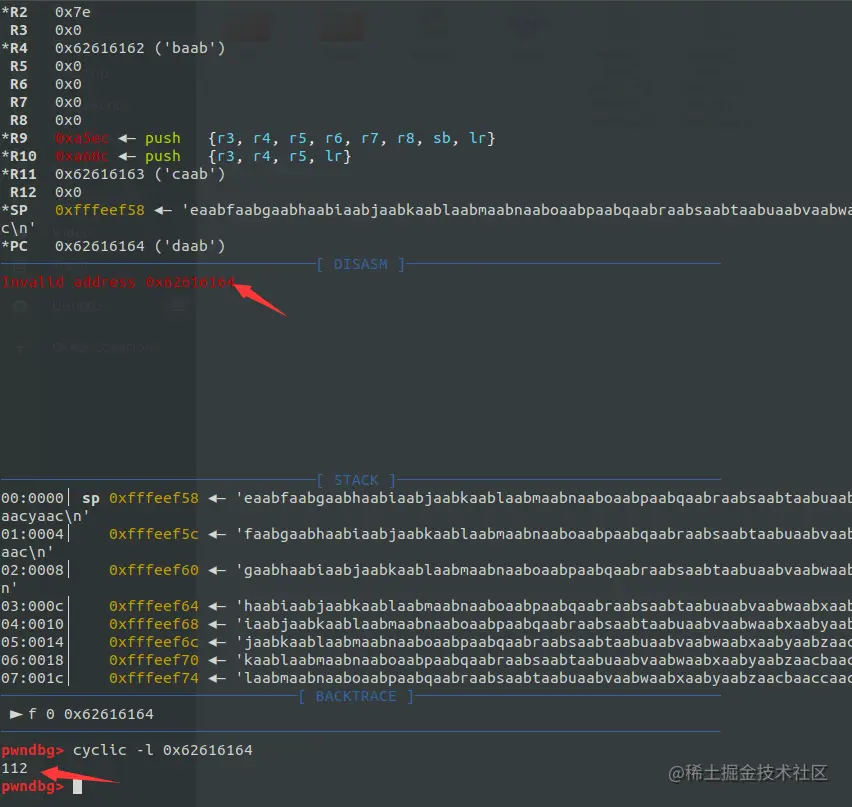The width and height of the screenshot is (852, 807).
Task: Click the DISASM section header
Action: tap(361, 264)
